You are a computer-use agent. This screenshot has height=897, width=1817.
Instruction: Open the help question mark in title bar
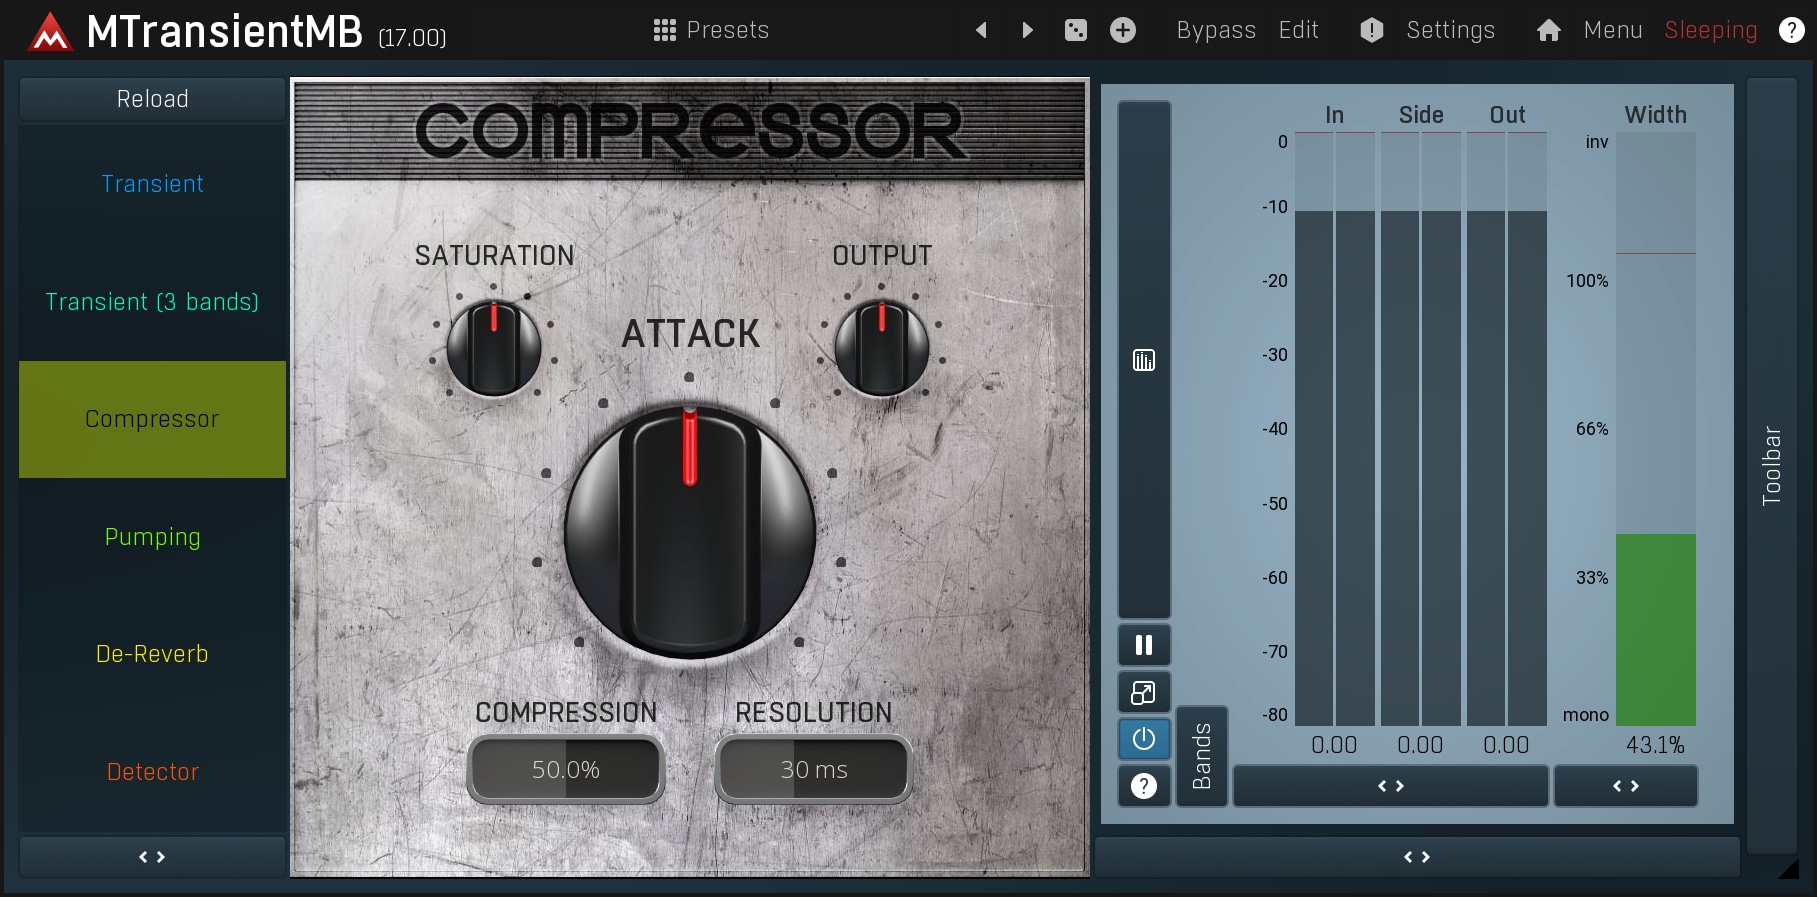tap(1791, 30)
